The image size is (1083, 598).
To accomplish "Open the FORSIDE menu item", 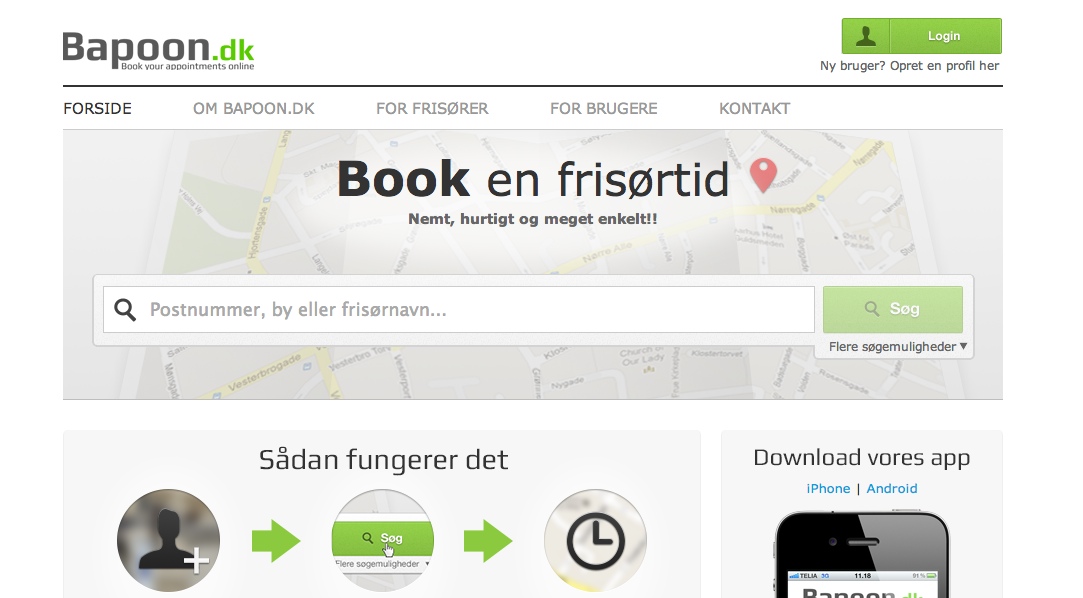I will (97, 108).
